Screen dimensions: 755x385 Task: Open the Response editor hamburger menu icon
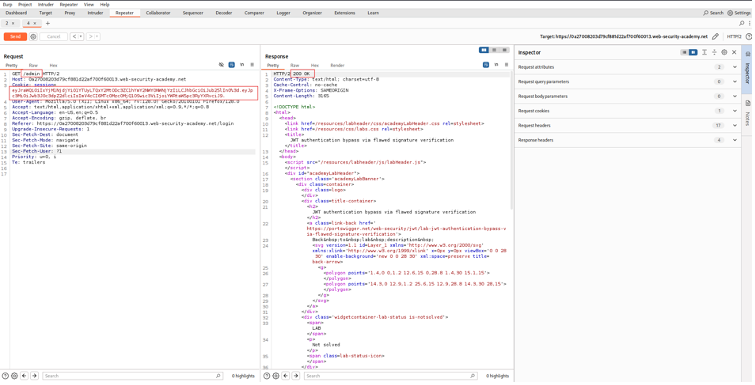[507, 64]
